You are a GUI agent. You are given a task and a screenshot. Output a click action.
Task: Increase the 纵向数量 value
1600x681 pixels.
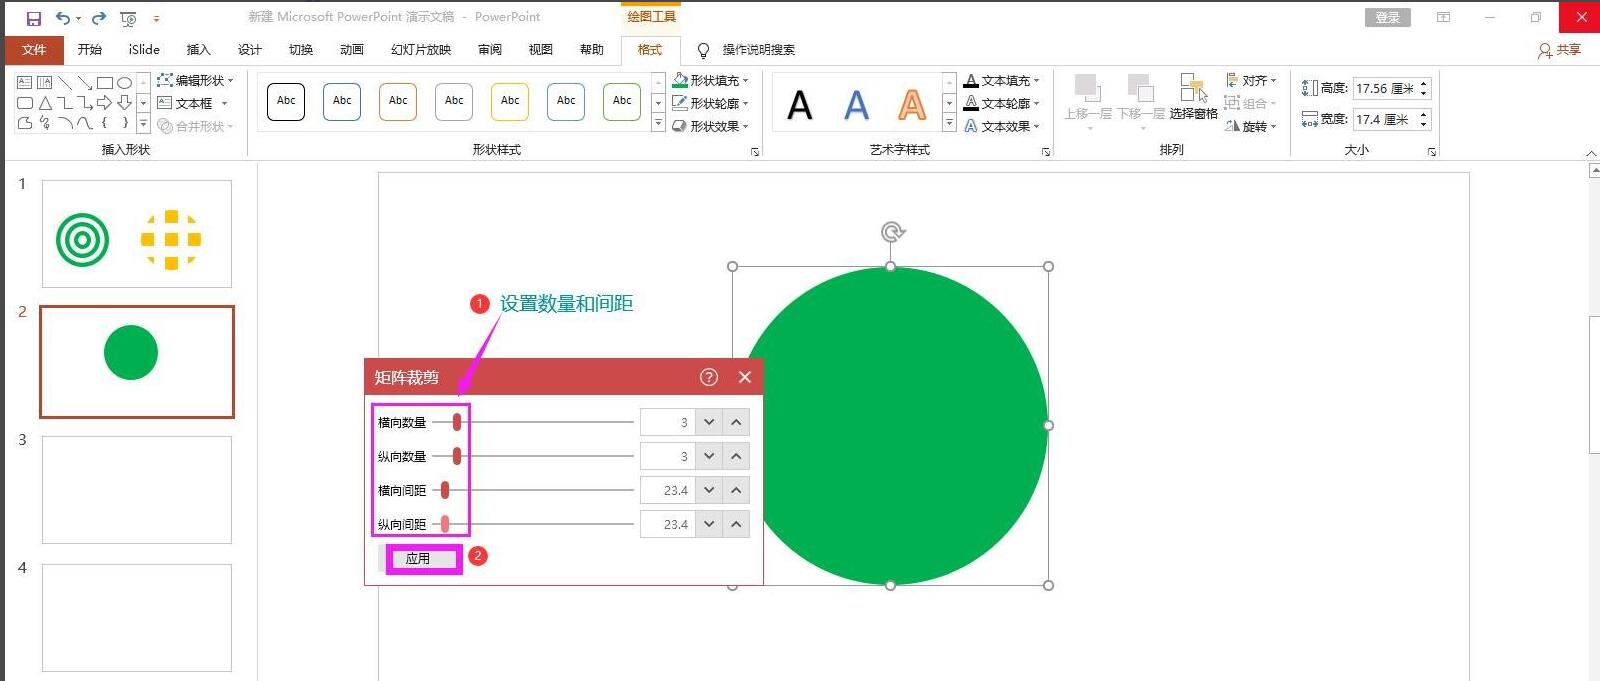pyautogui.click(x=736, y=456)
